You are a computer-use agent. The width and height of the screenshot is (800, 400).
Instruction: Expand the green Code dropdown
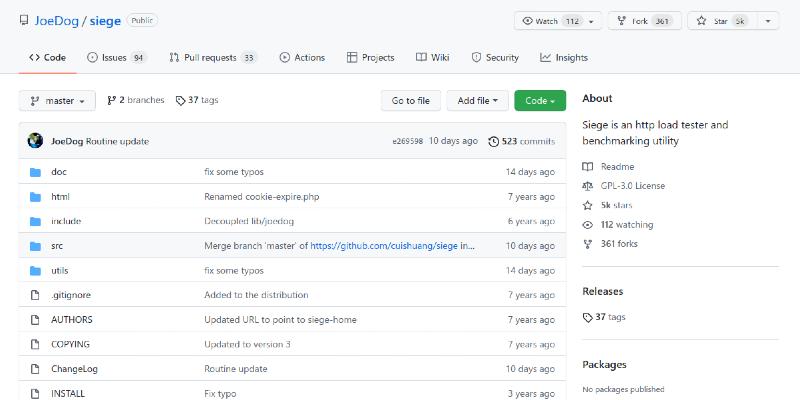click(x=540, y=101)
